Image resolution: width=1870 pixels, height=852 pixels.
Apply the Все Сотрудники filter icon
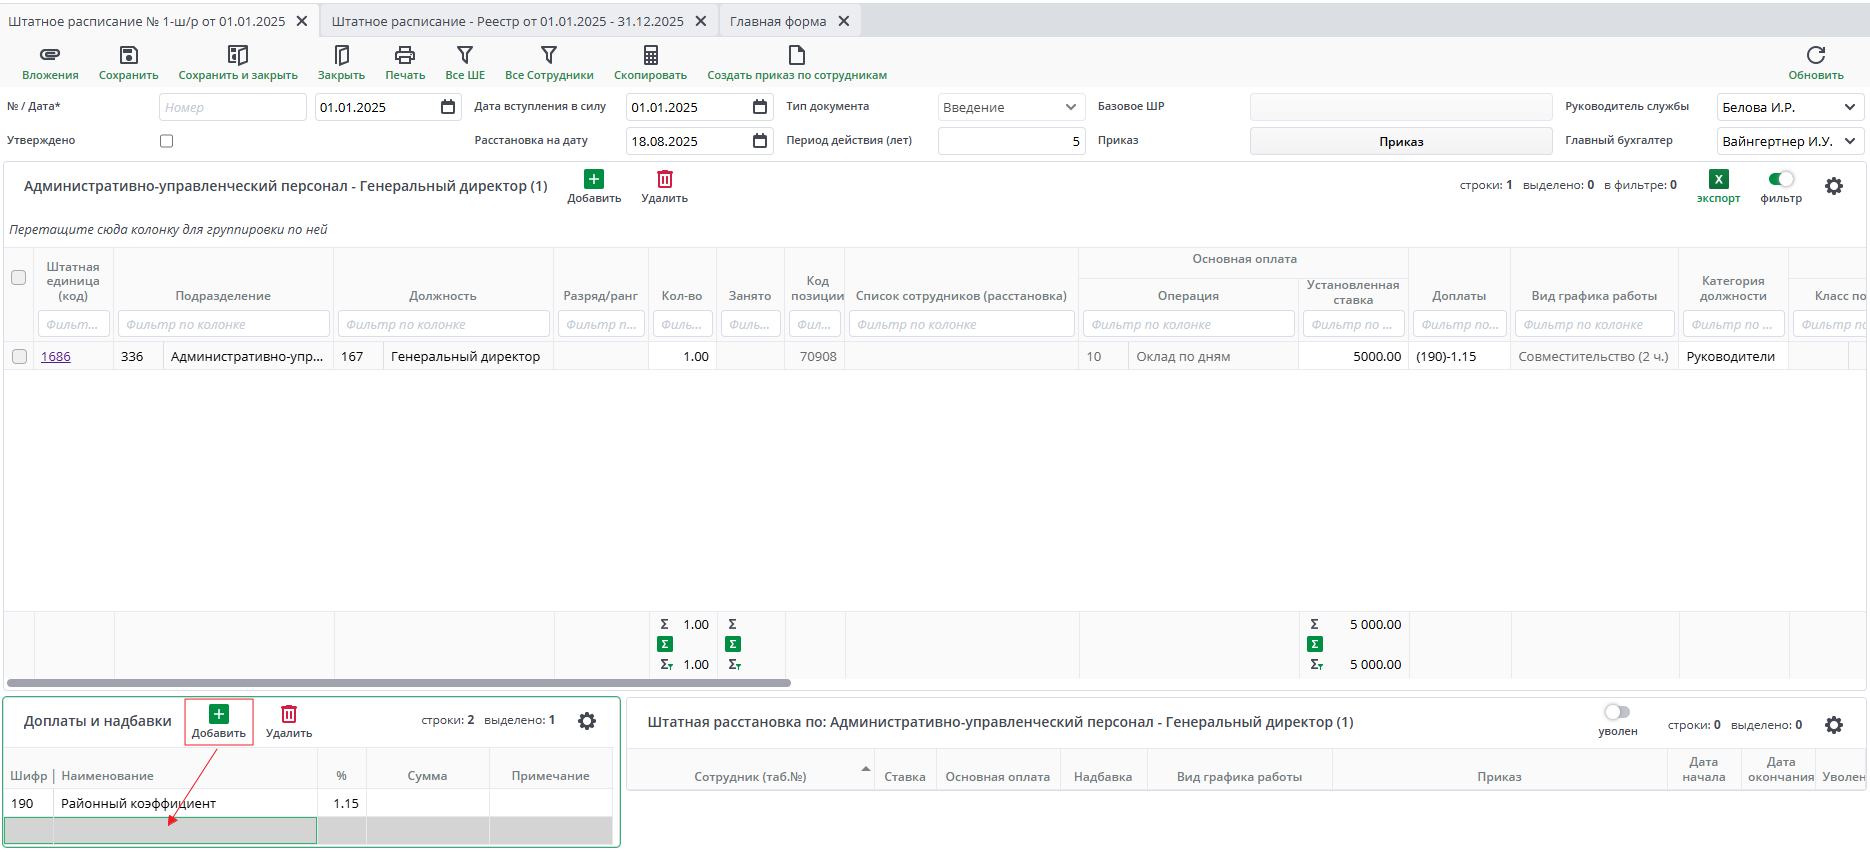549,55
